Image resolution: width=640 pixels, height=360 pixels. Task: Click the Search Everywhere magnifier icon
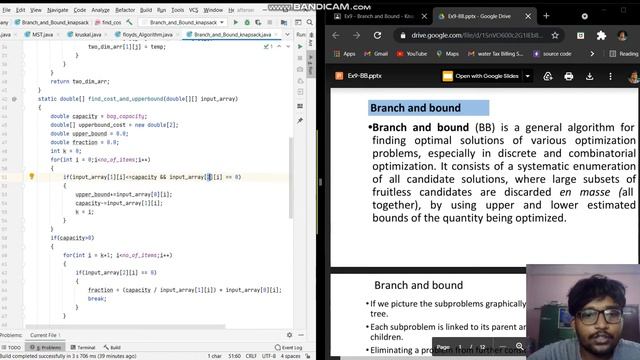[x=310, y=22]
